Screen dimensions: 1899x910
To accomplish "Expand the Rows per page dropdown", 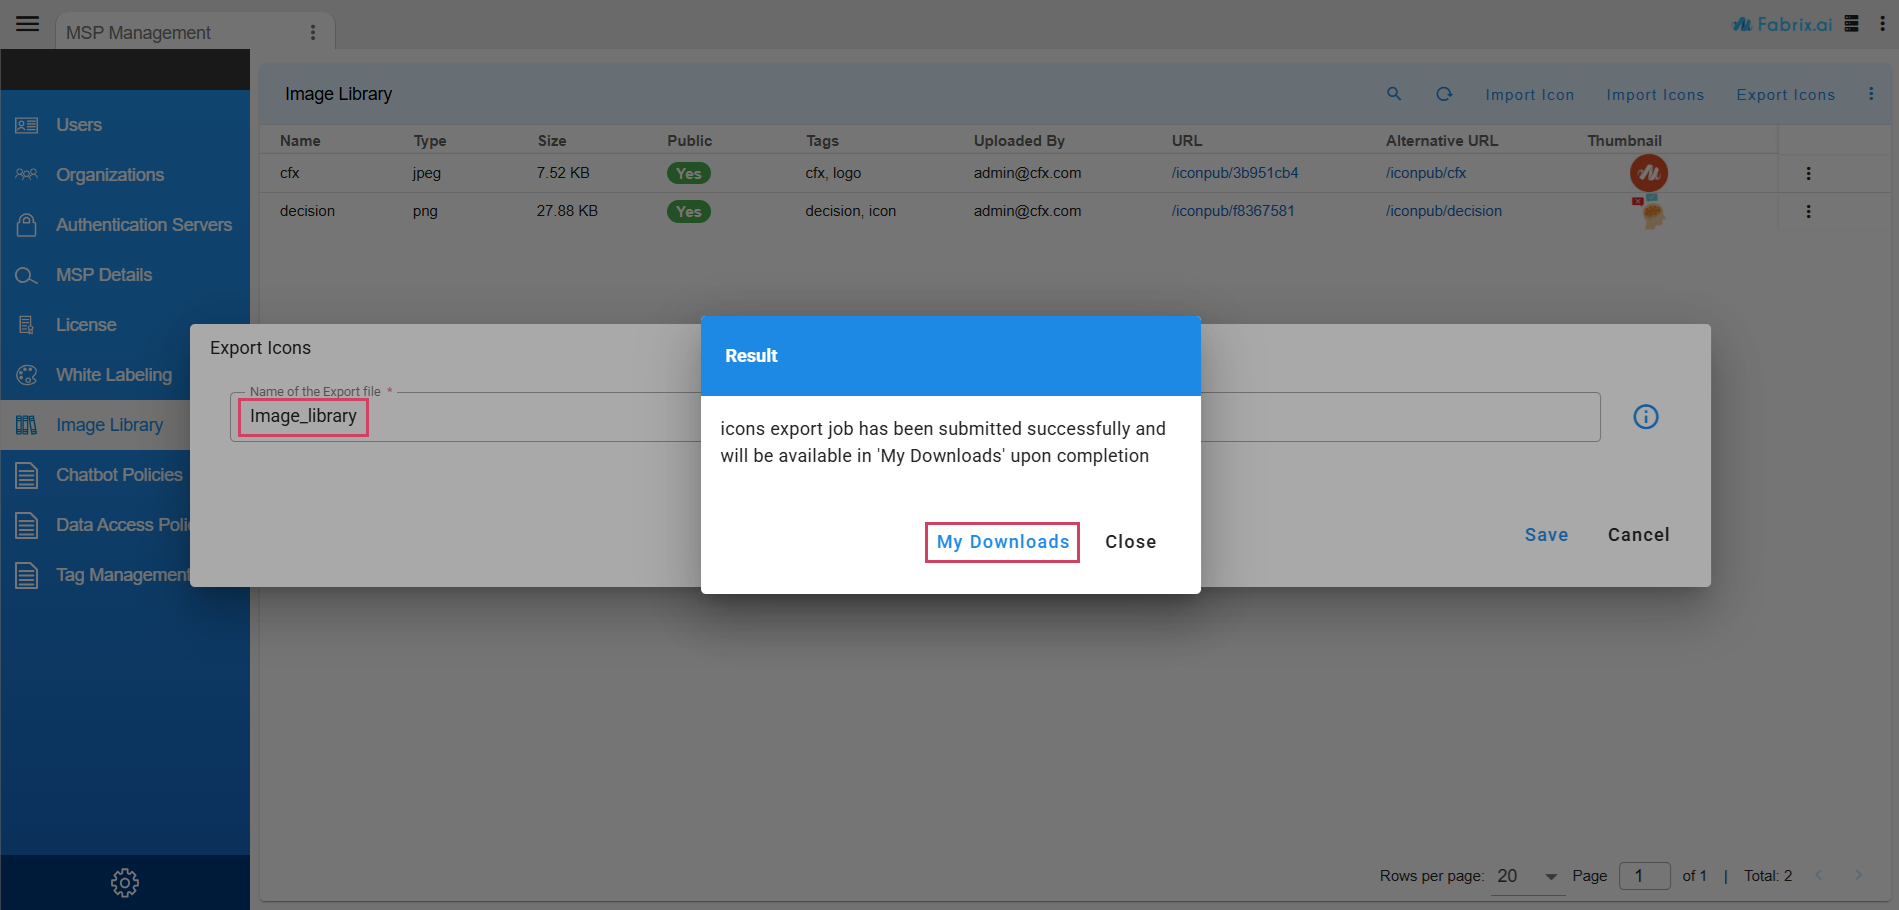I will [x=1550, y=876].
